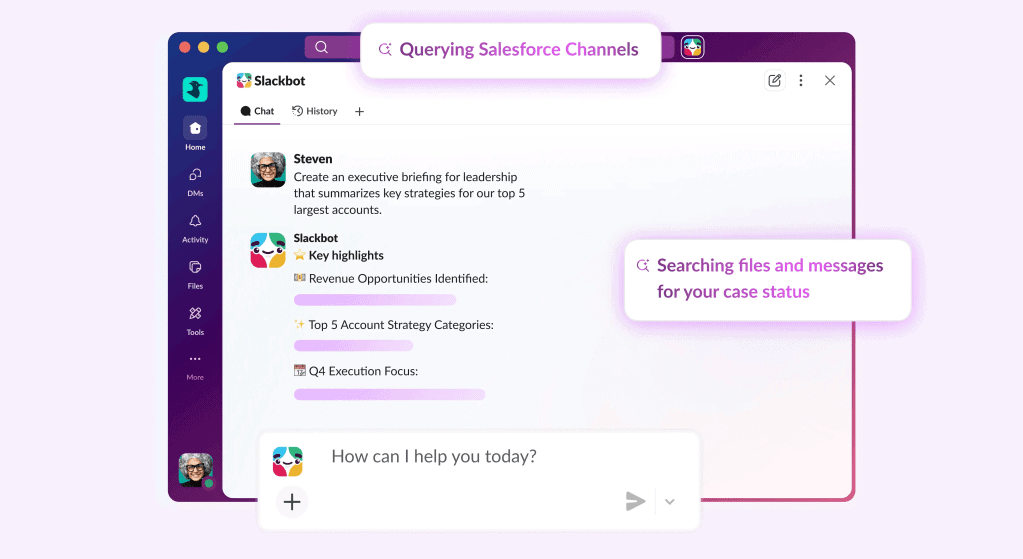Open the More menu in sidebar
This screenshot has height=559, width=1023.
pos(195,367)
